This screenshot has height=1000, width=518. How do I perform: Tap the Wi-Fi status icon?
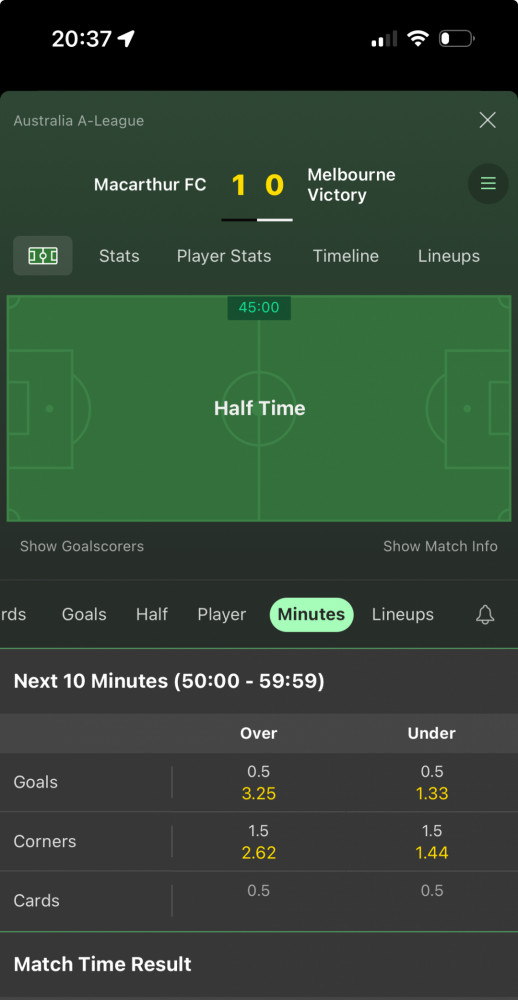418,39
